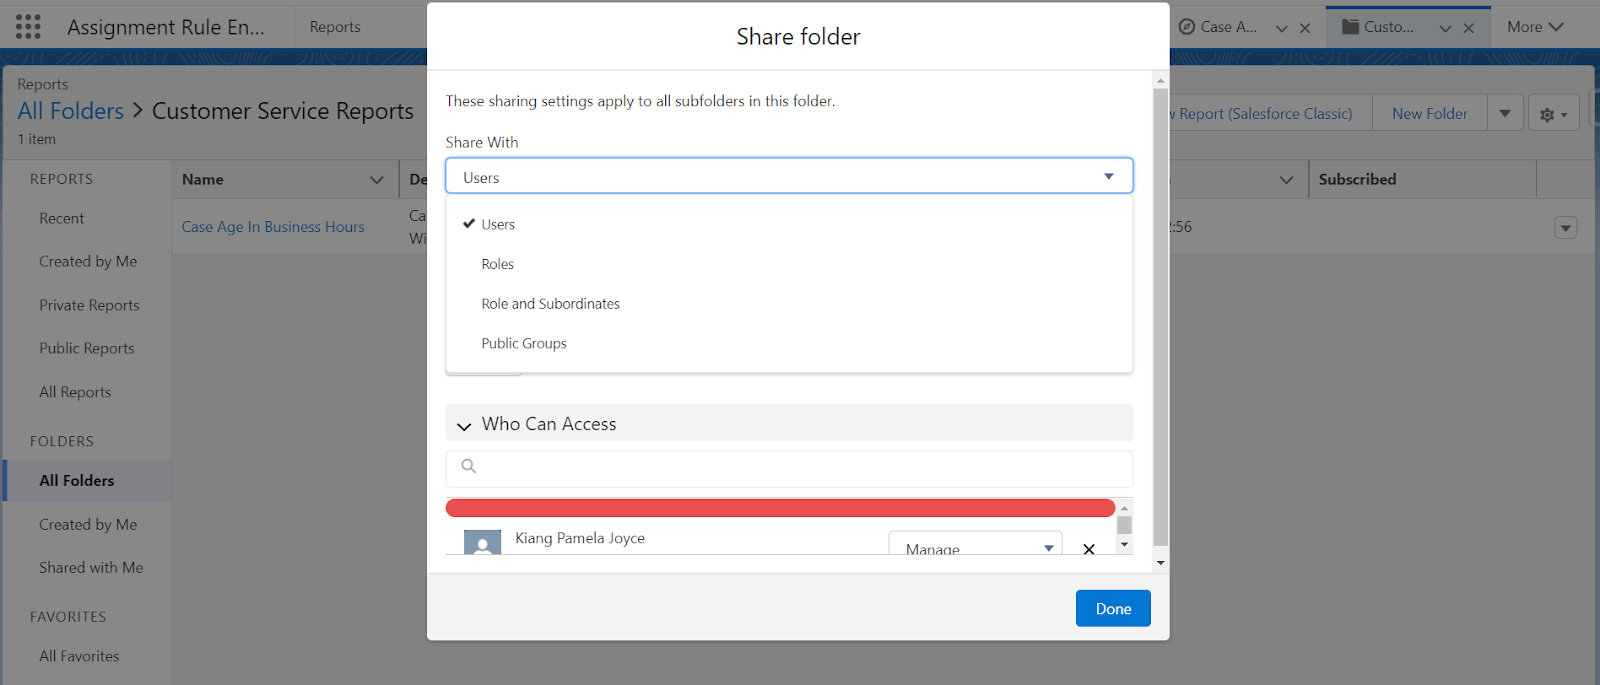Click the New Folder button
Viewport: 1600px width, 685px height.
pyautogui.click(x=1430, y=114)
